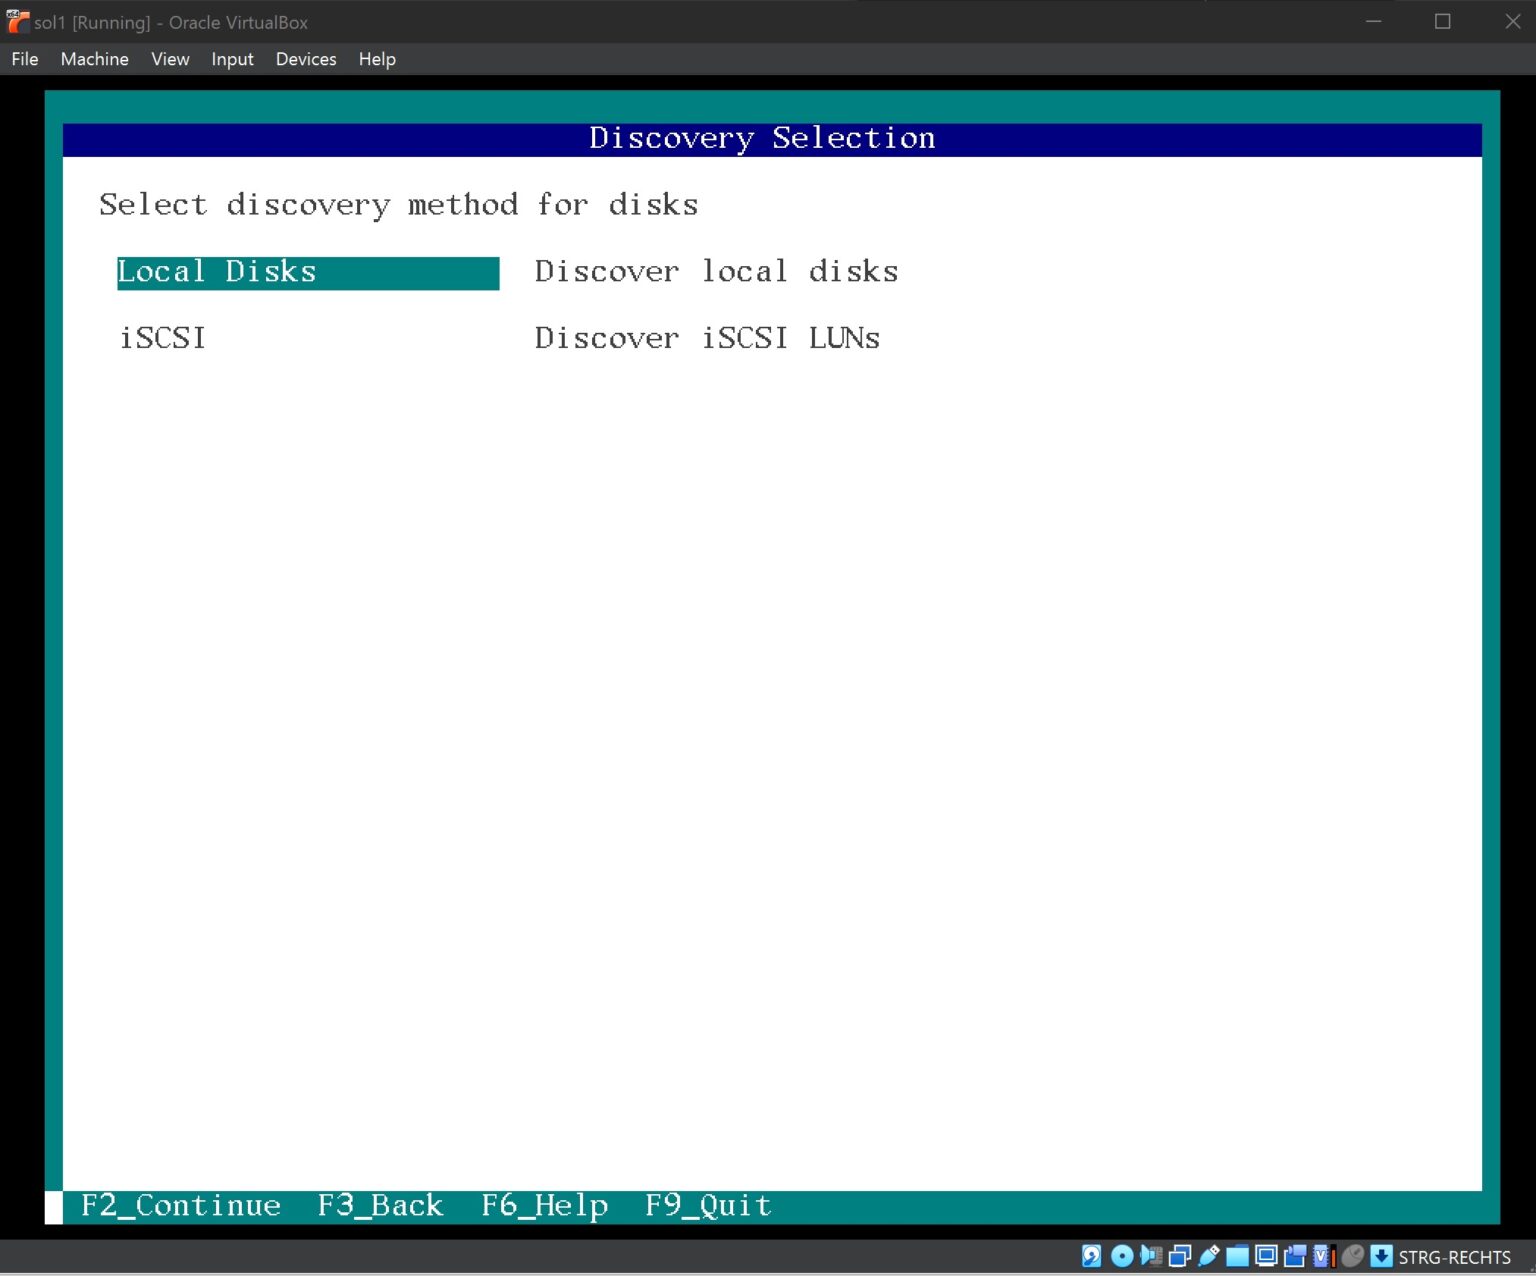Click the audio status icon
Image resolution: width=1536 pixels, height=1276 pixels.
pyautogui.click(x=1150, y=1256)
